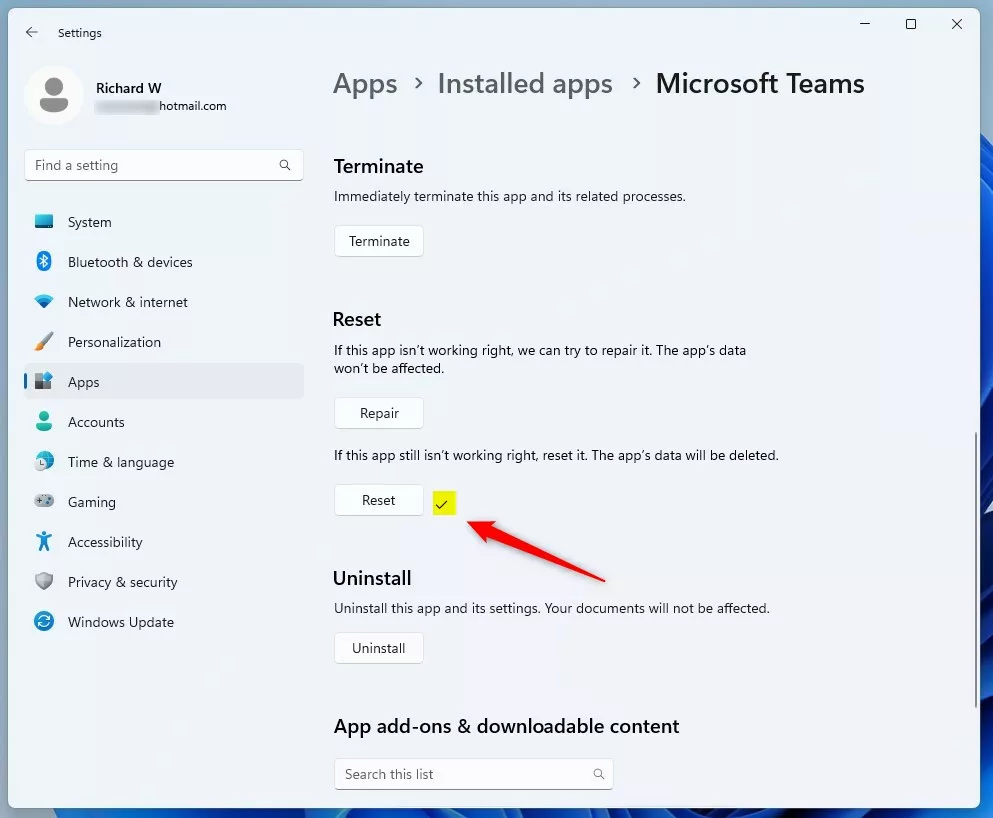The height and width of the screenshot is (818, 993).
Task: Maximize the Settings window
Action: 911,24
